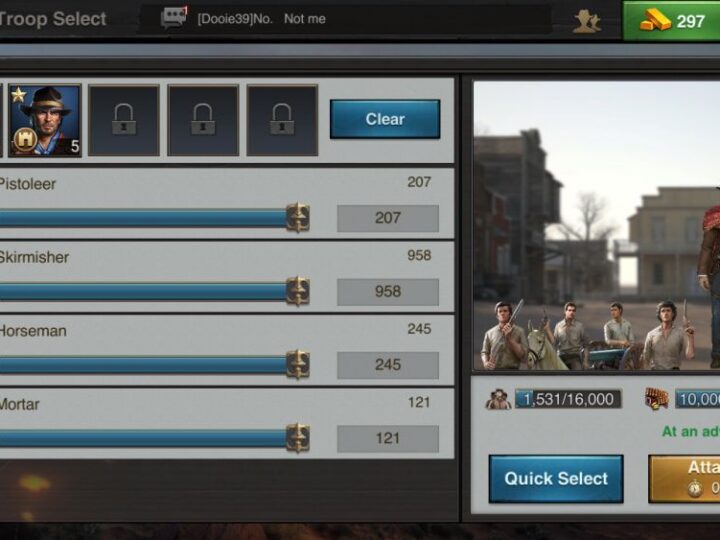Edit the Horseman count field 245
The height and width of the screenshot is (540, 720).
pos(388,365)
